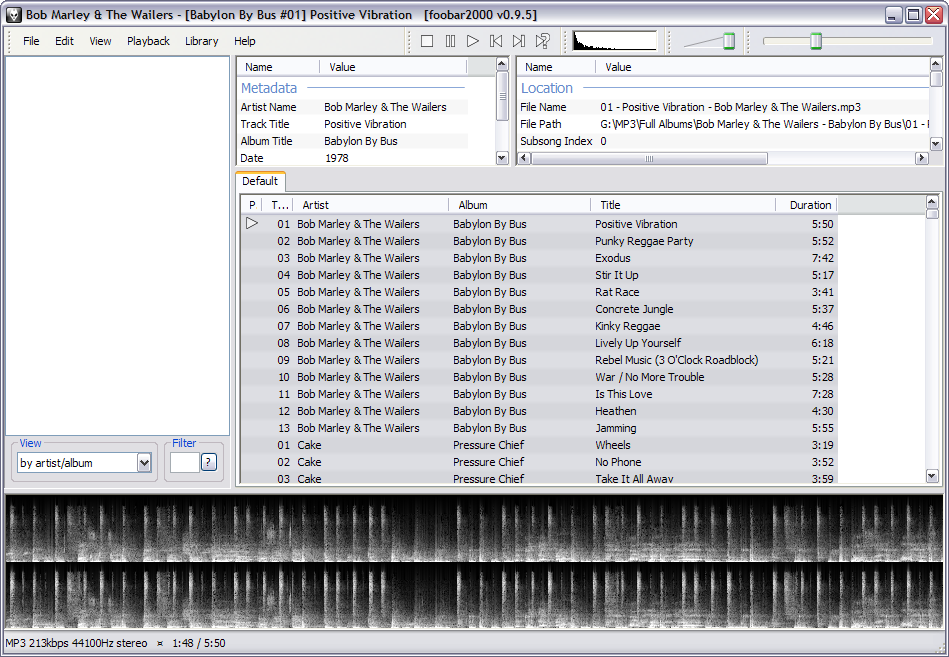This screenshot has height=657, width=949.
Task: Select the Default playlist tab
Action: (260, 181)
